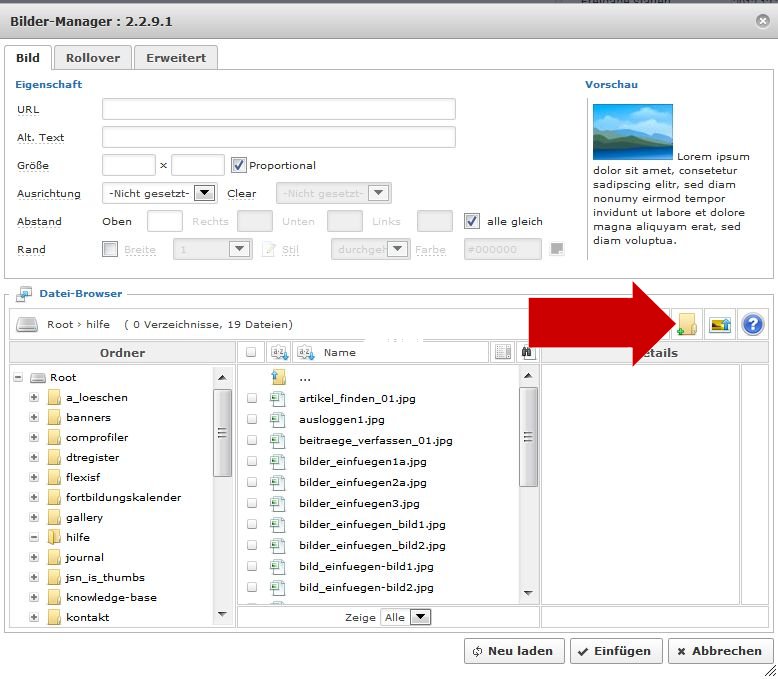Click the Neu laden button
778x679 pixels.
[x=514, y=651]
